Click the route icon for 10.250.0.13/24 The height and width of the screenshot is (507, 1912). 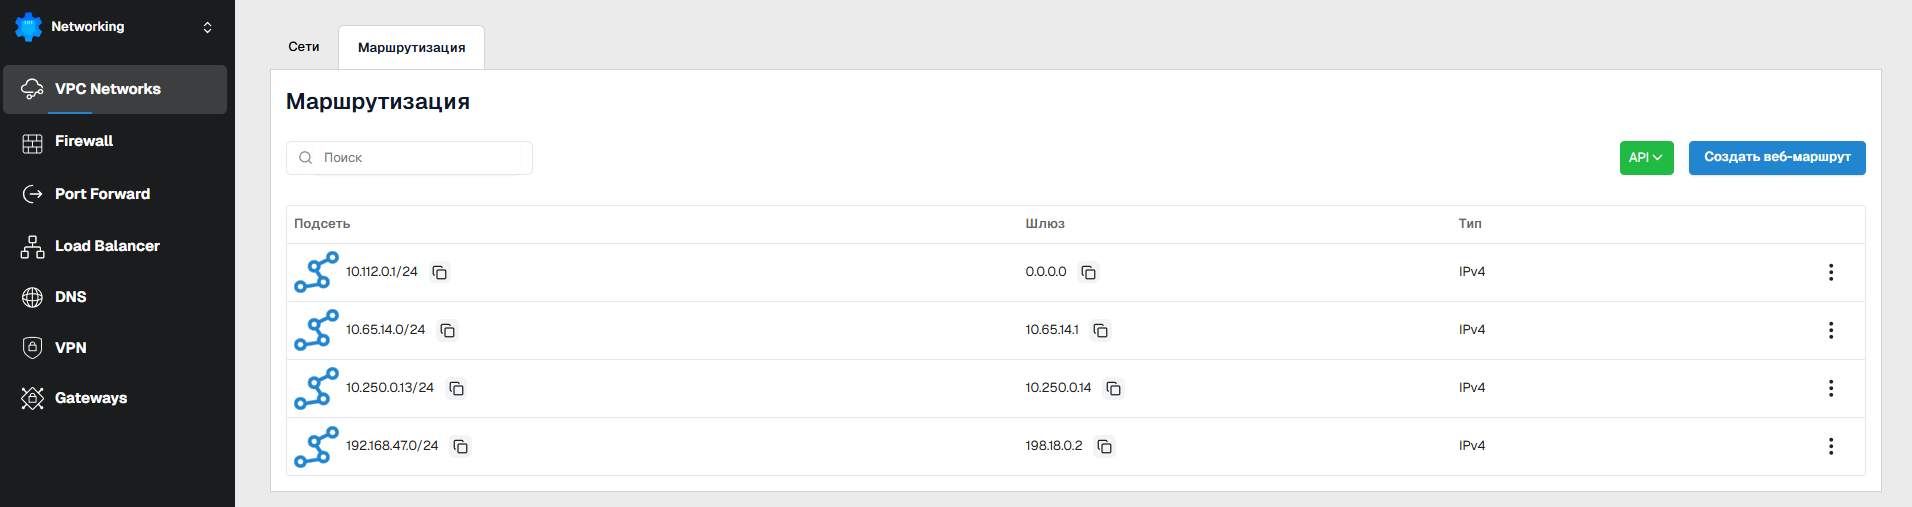tap(316, 388)
